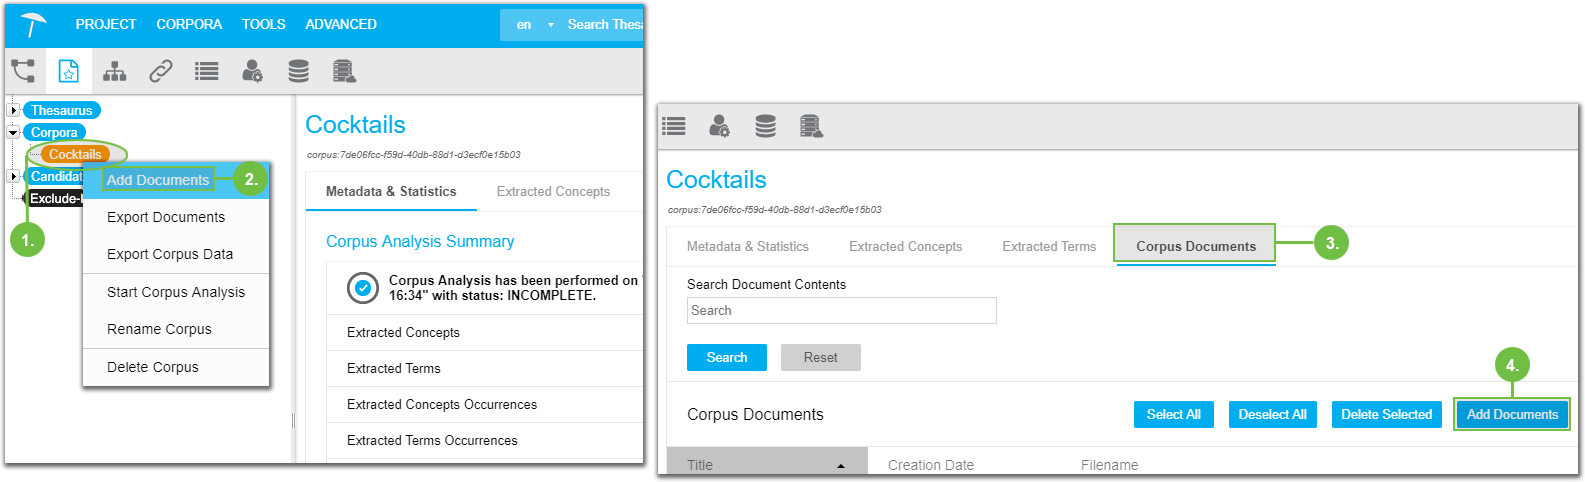Screen dimensions: 1585x482
Task: Open user settings icon above the Corpus Documents view
Action: 719,126
